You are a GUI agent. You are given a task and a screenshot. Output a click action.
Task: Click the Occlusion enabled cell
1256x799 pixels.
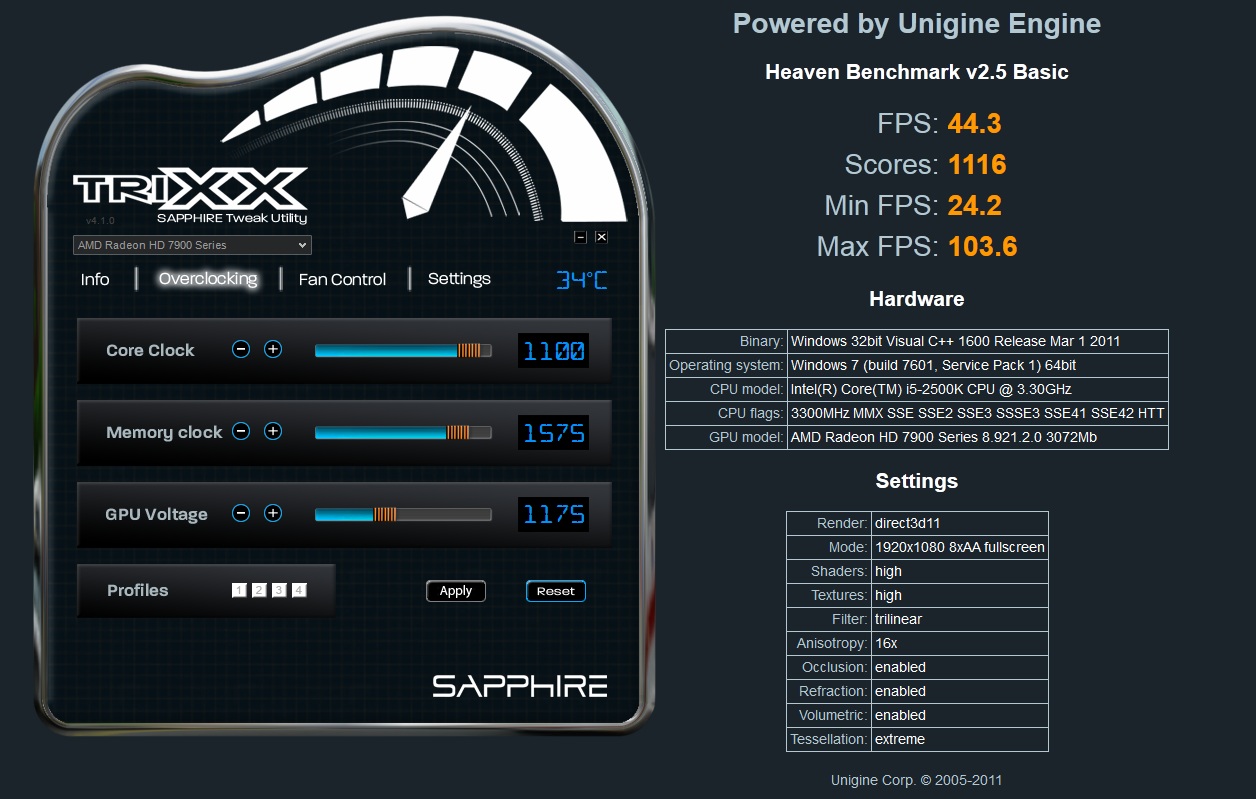[959, 667]
